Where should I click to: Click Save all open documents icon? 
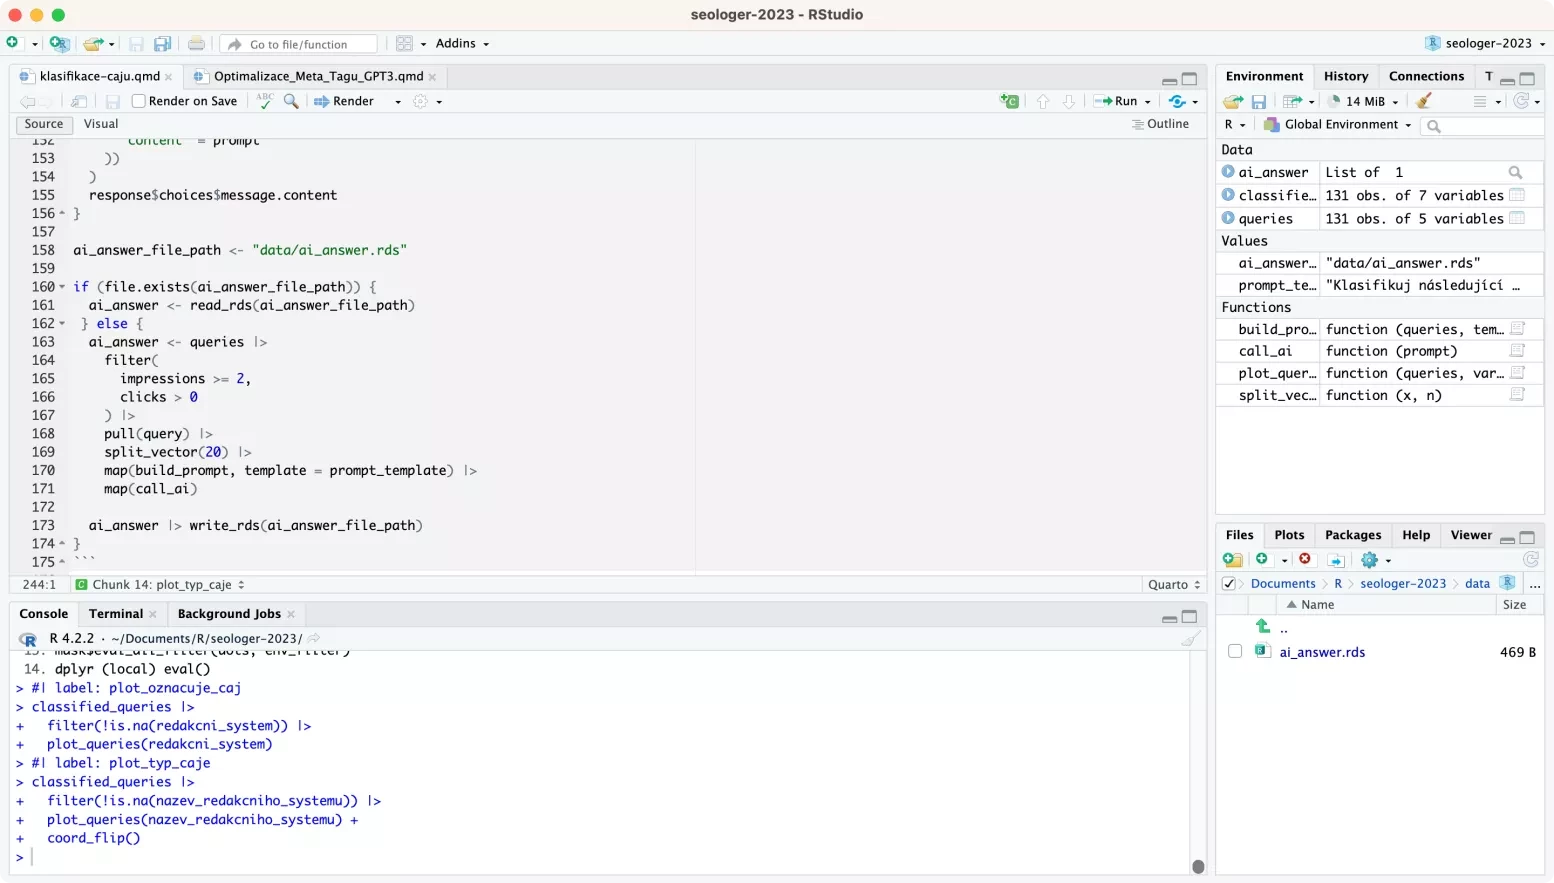(162, 44)
